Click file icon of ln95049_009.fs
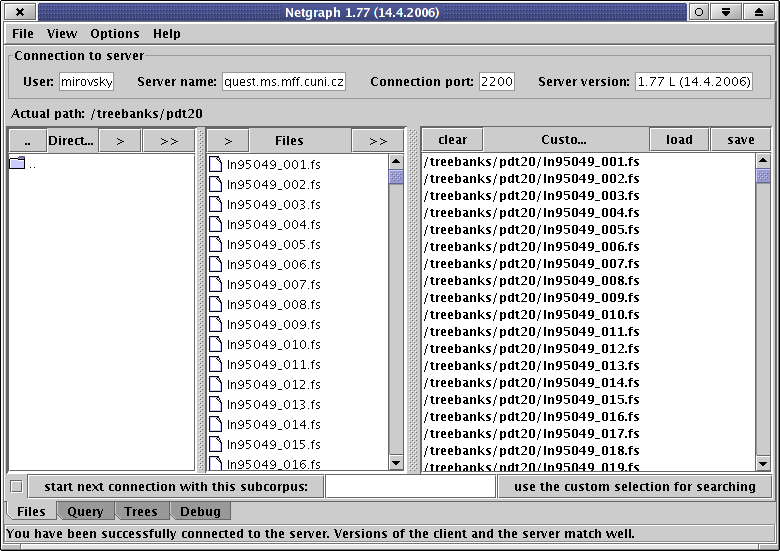 pos(215,324)
